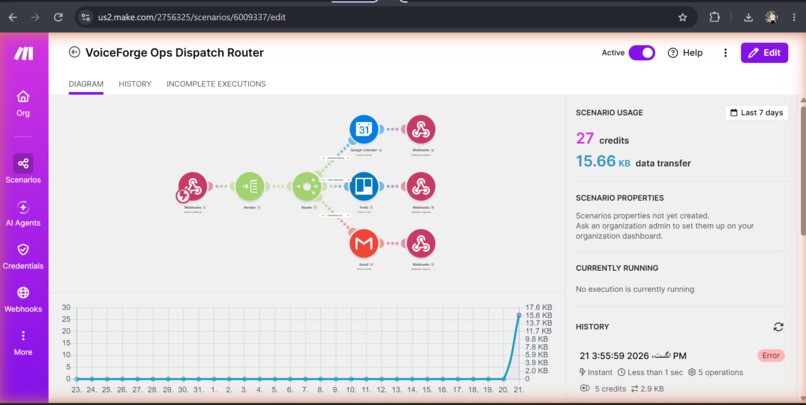Open browser downloads icon
806x405 pixels.
748,17
